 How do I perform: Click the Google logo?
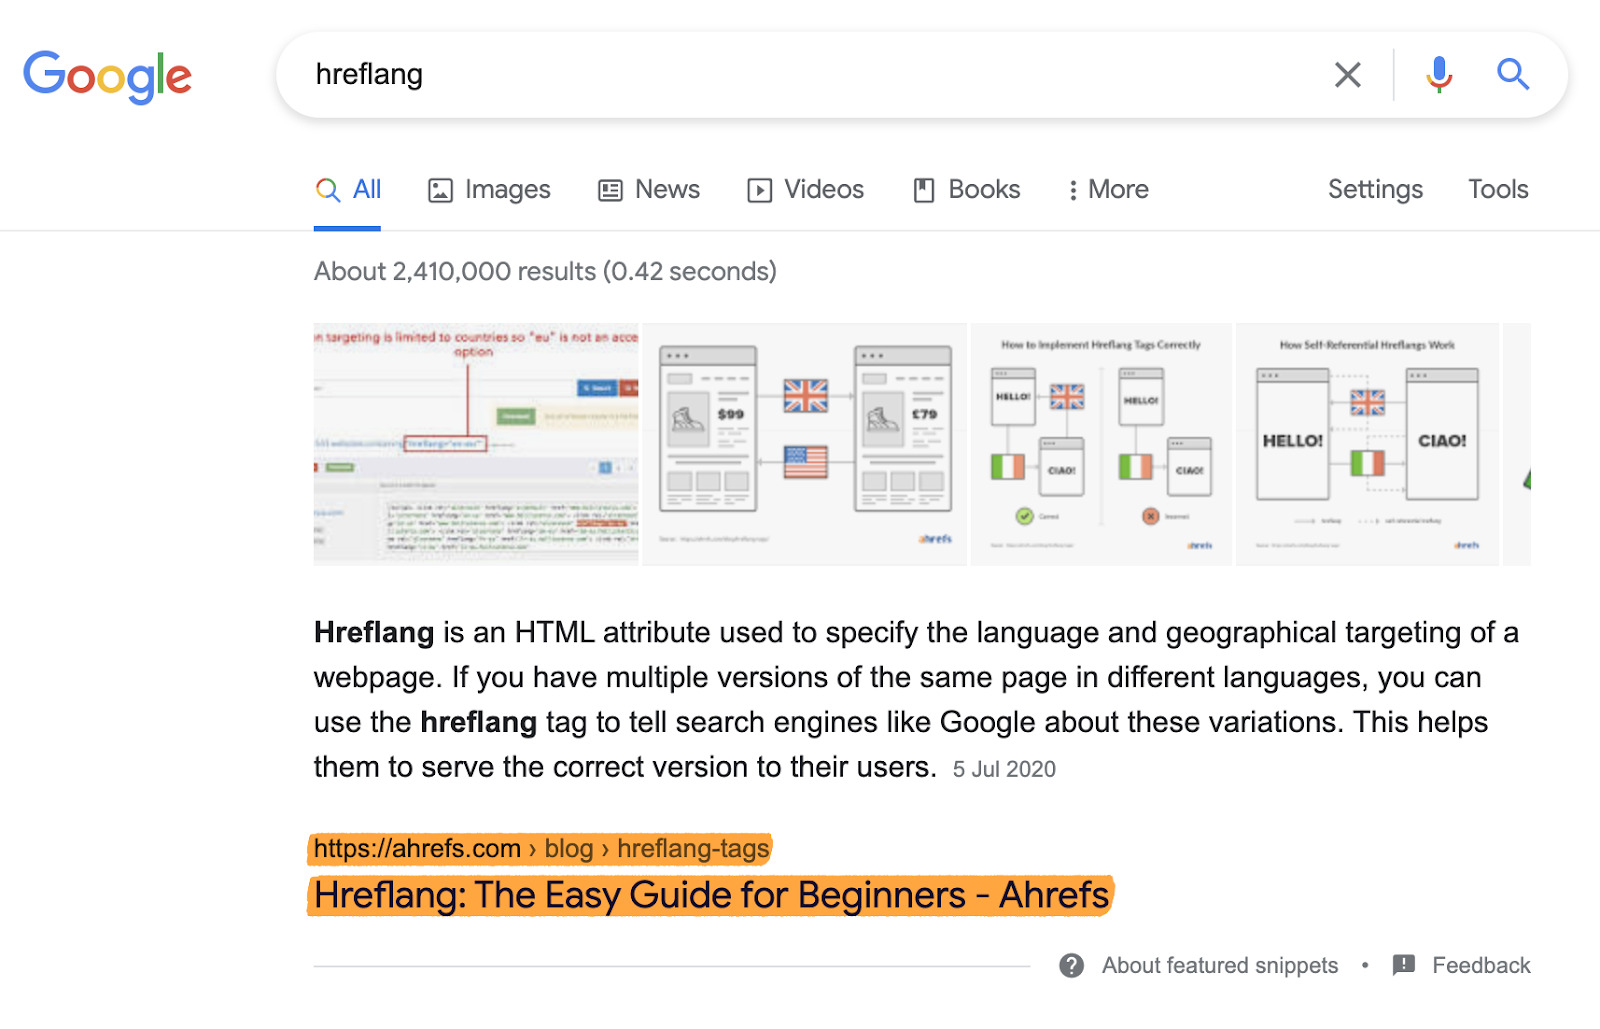pyautogui.click(x=107, y=76)
